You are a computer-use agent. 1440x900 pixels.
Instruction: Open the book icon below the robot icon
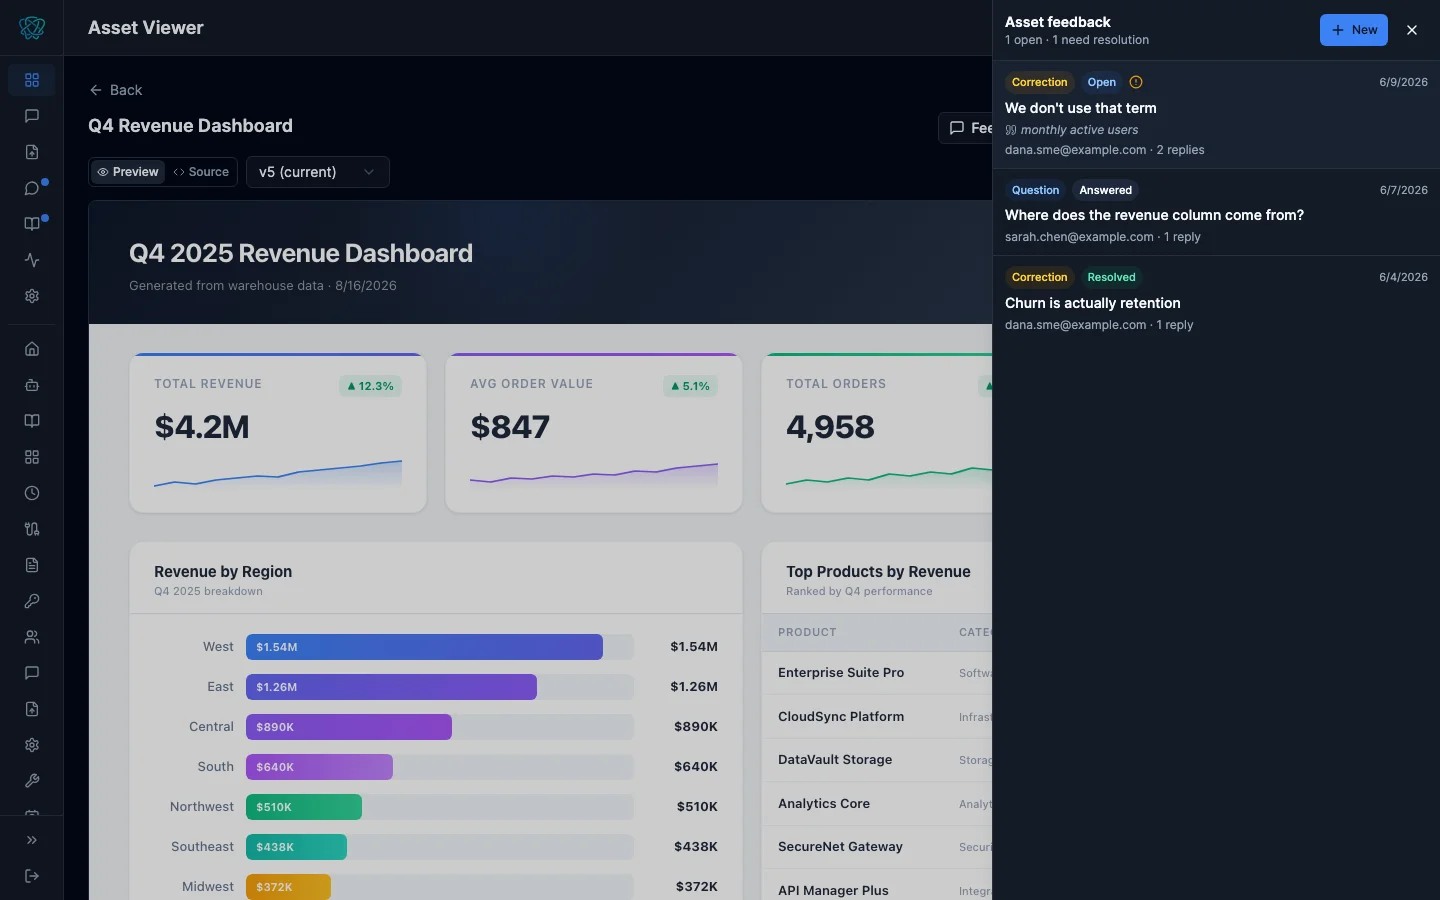32,421
